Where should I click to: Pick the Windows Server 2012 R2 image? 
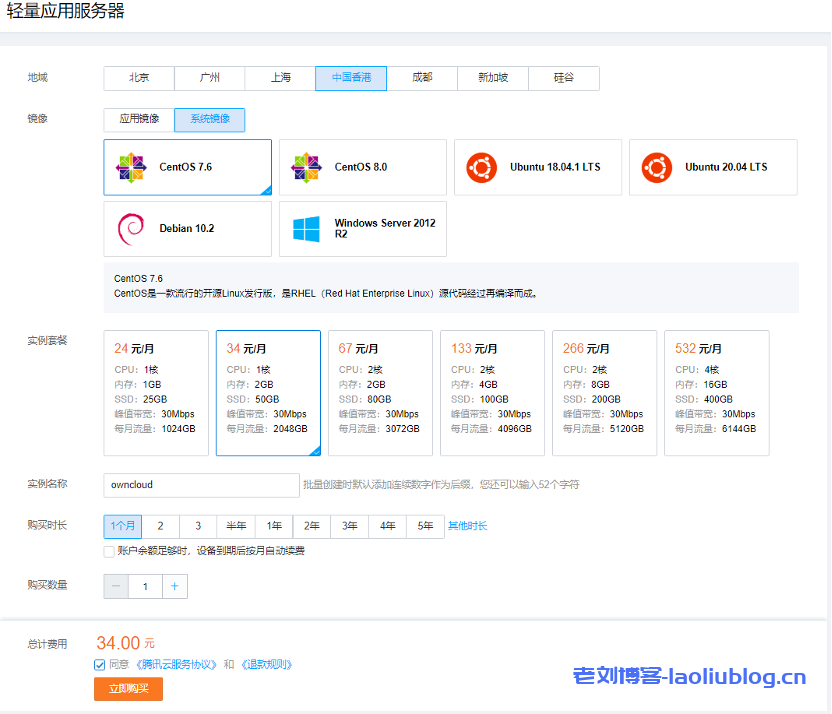362,228
